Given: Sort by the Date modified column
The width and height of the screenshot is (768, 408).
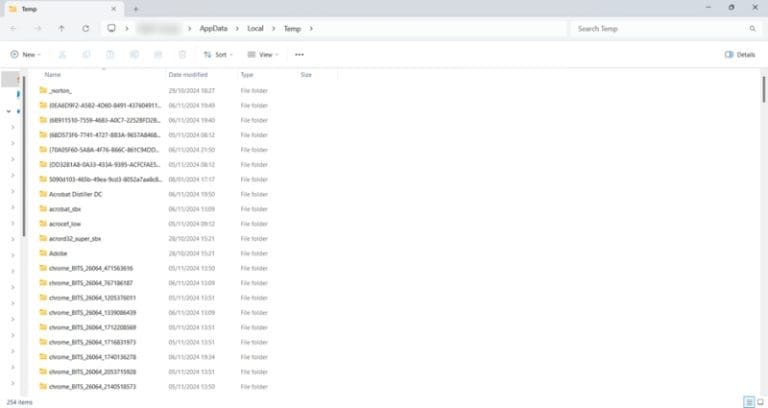Looking at the screenshot, I should [188, 75].
